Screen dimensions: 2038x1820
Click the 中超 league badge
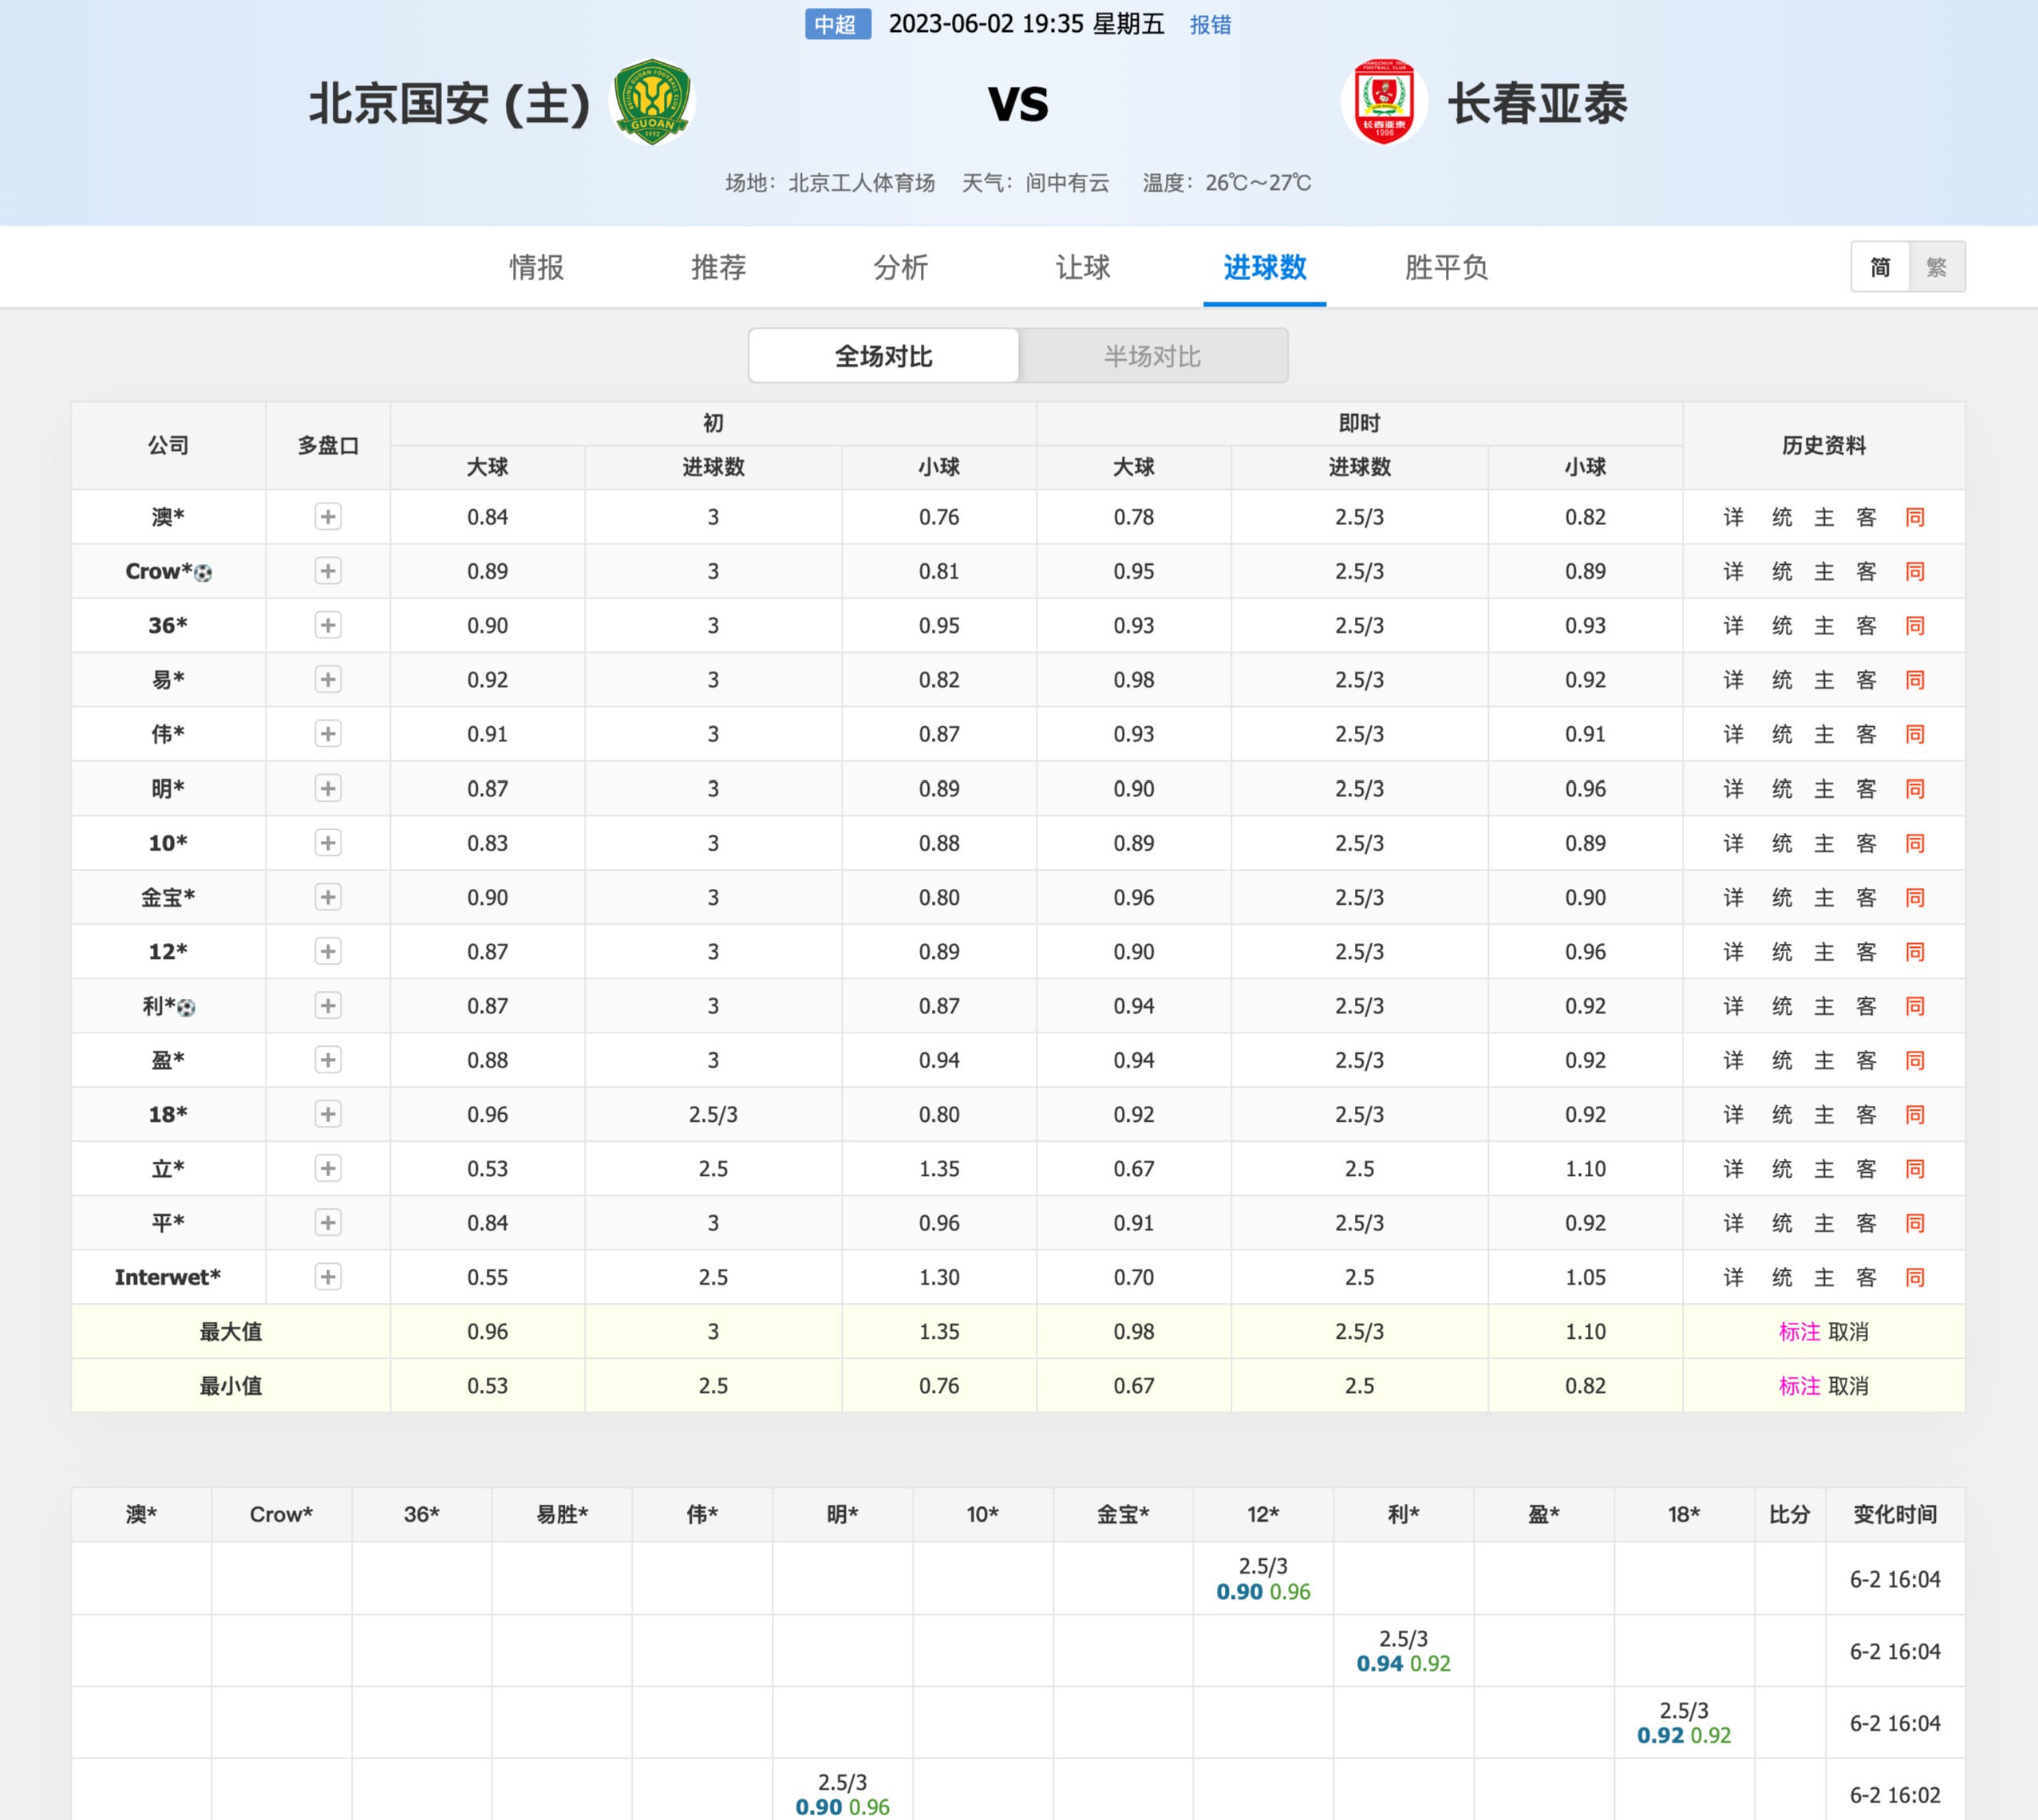(837, 24)
